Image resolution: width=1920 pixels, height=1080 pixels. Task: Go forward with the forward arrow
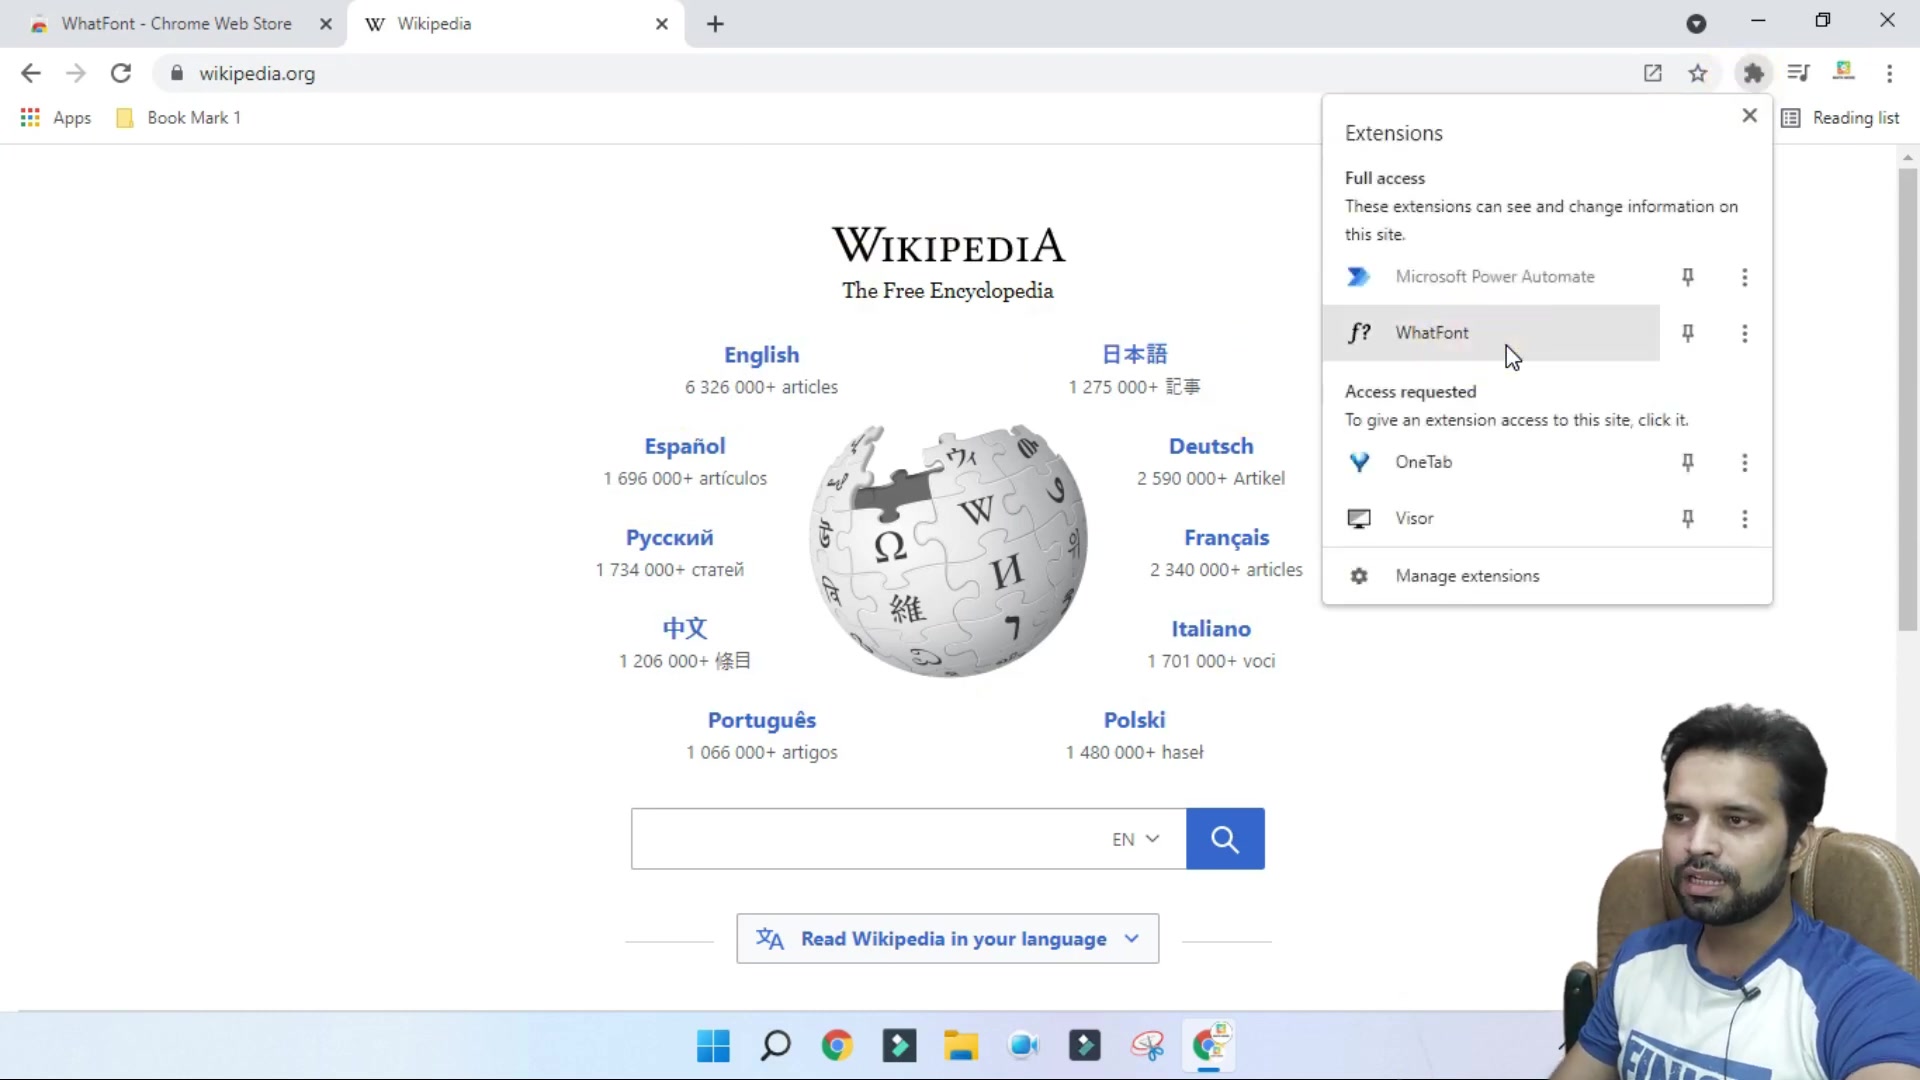point(76,73)
